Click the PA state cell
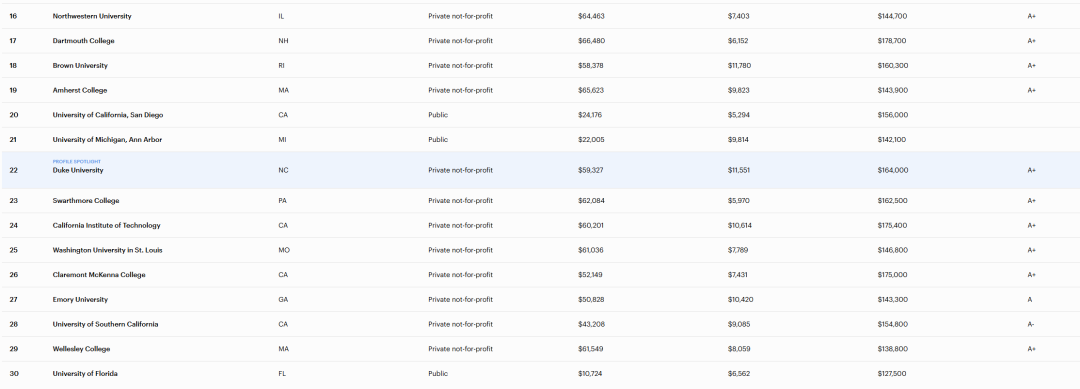The height and width of the screenshot is (389, 1080). (x=282, y=200)
